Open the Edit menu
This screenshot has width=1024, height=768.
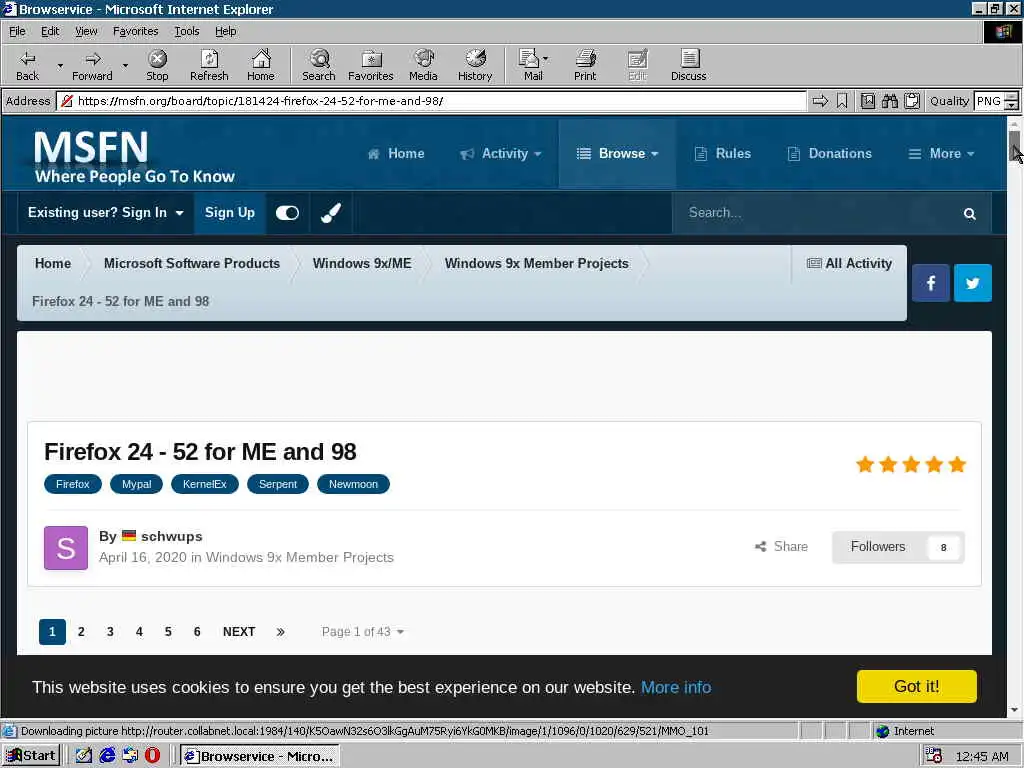point(50,31)
